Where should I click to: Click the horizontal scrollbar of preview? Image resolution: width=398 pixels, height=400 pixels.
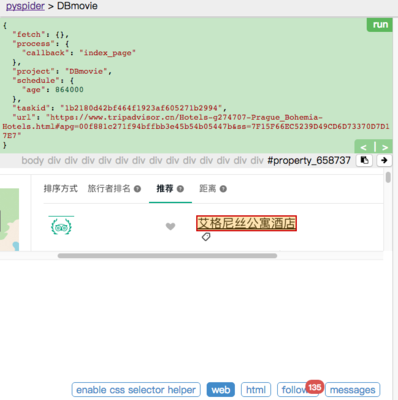click(x=167, y=256)
